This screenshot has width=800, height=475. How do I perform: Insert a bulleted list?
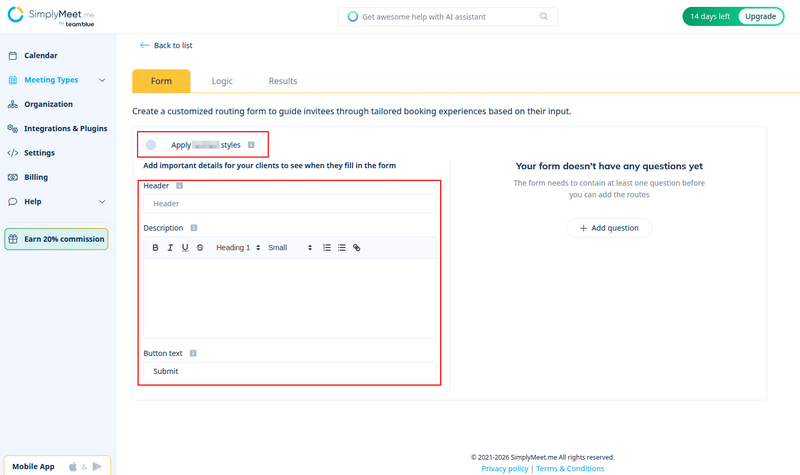click(x=342, y=247)
